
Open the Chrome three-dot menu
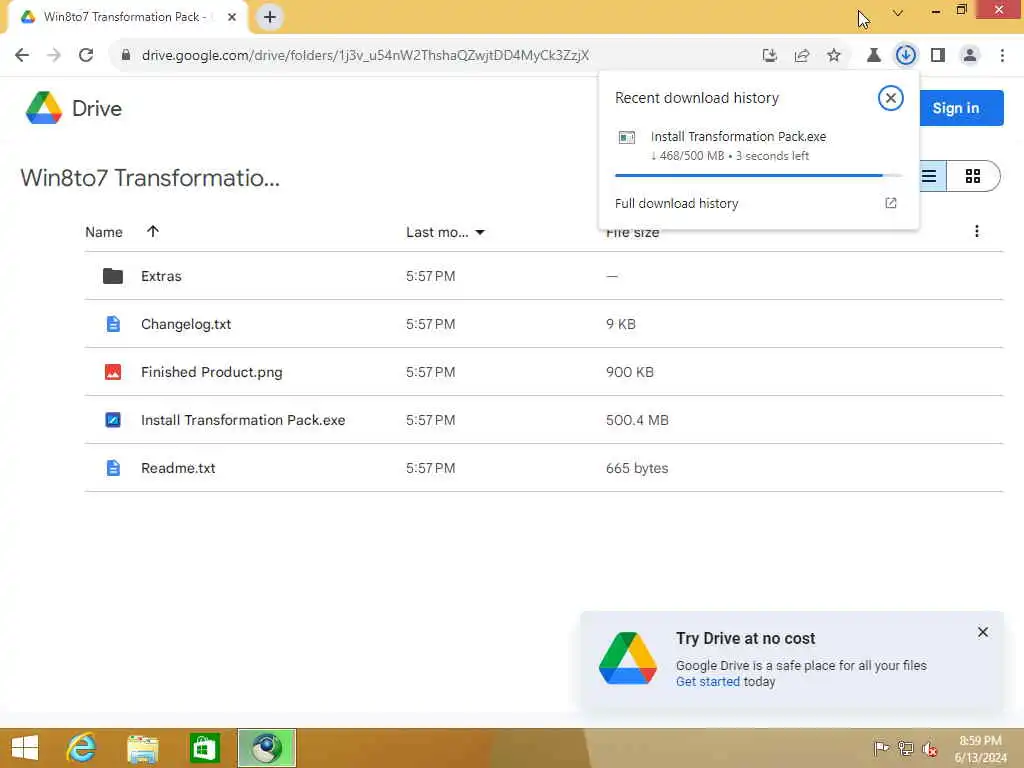click(x=1002, y=55)
